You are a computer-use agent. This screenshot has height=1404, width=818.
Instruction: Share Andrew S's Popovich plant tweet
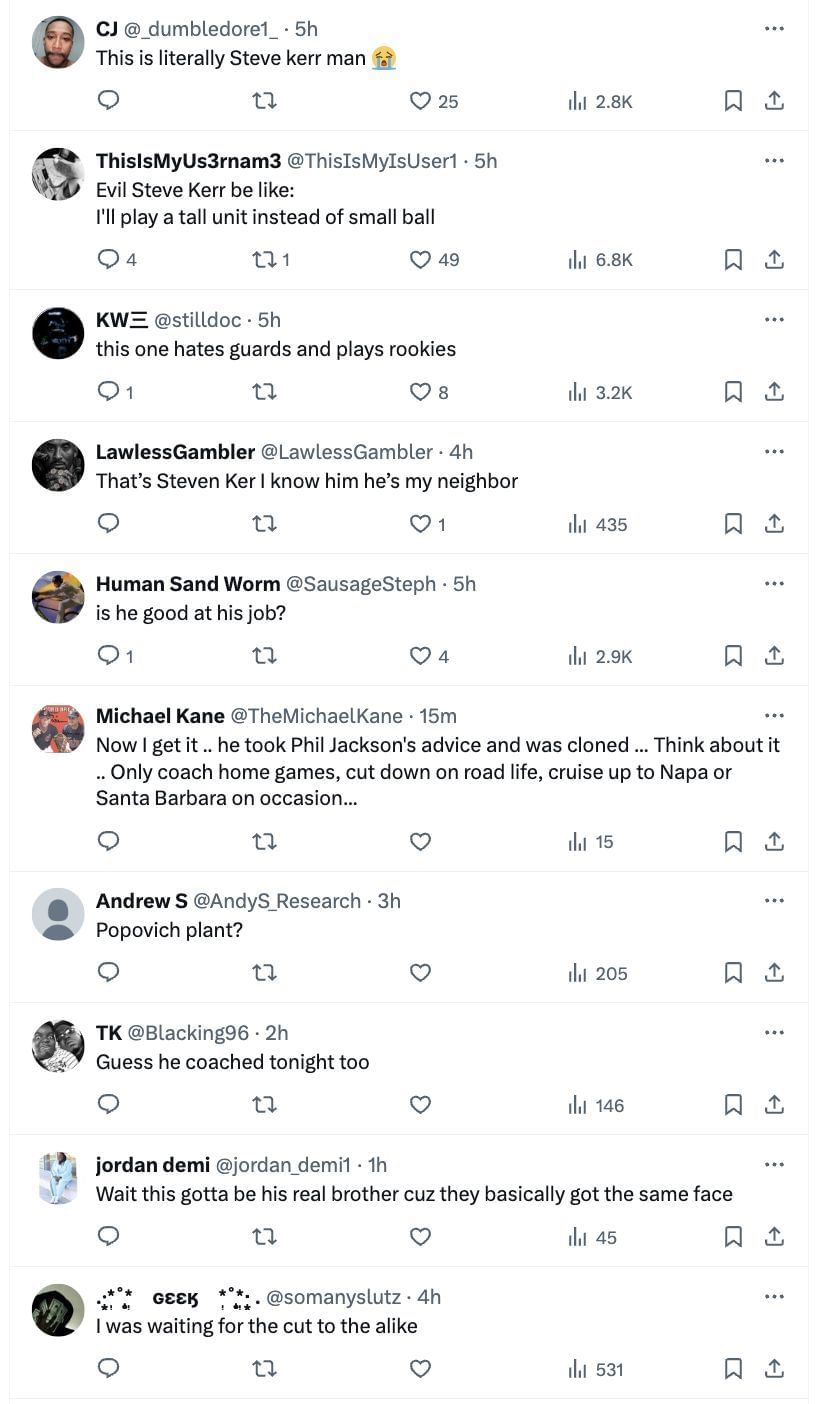[x=774, y=973]
